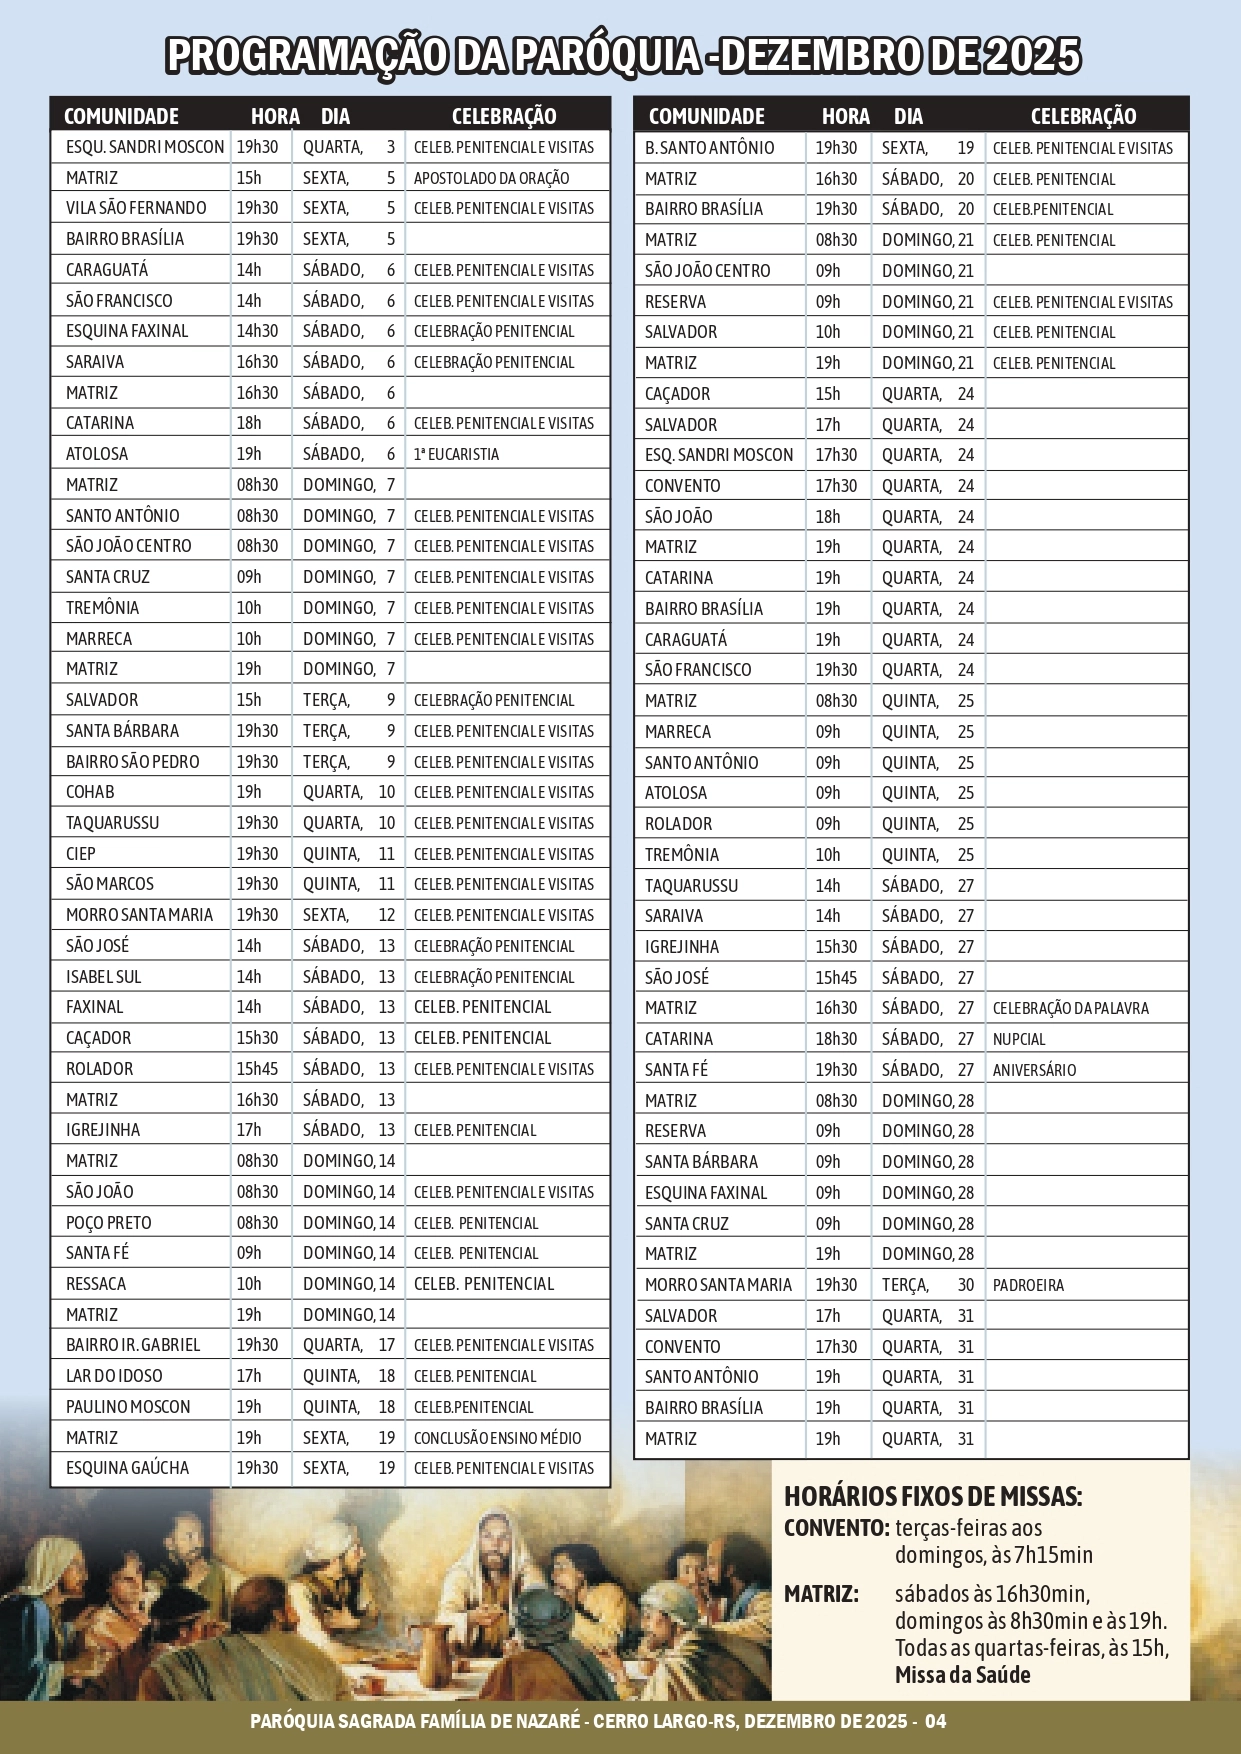Click the 'Lar do Idoso' community row

114,1376
